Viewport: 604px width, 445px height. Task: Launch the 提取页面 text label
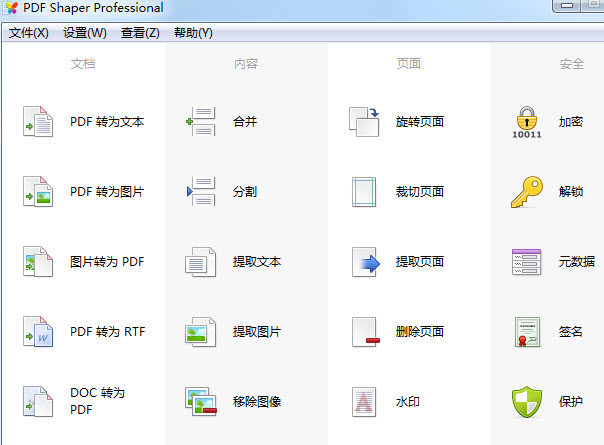420,262
